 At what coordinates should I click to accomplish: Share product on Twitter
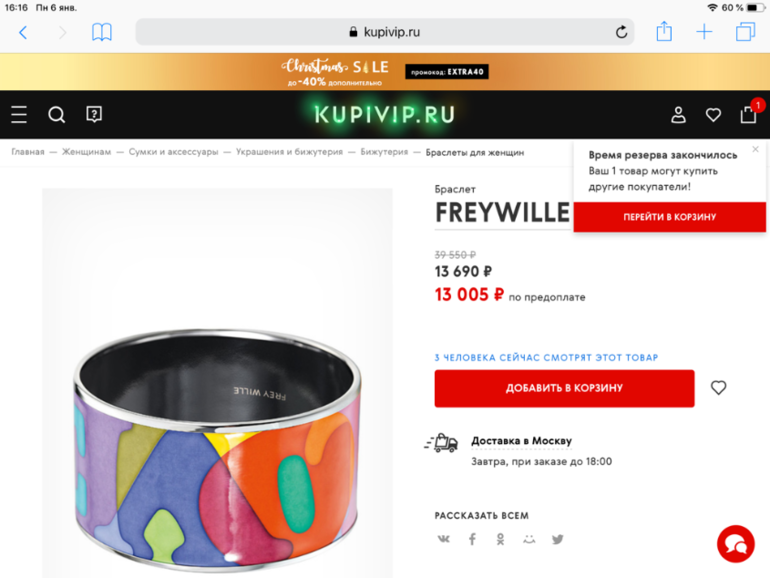pyautogui.click(x=558, y=540)
